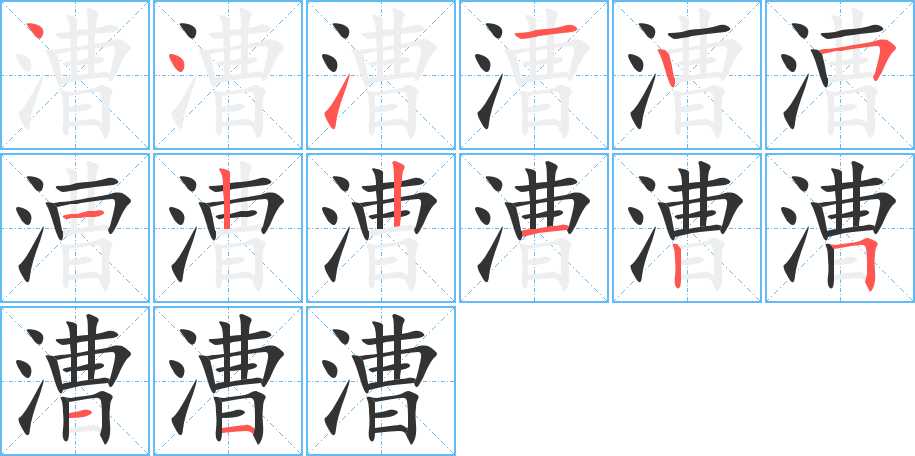The image size is (915, 456).
Task: Pick the cell showing red horizontal-turning hook stroke
Action: tap(840, 75)
